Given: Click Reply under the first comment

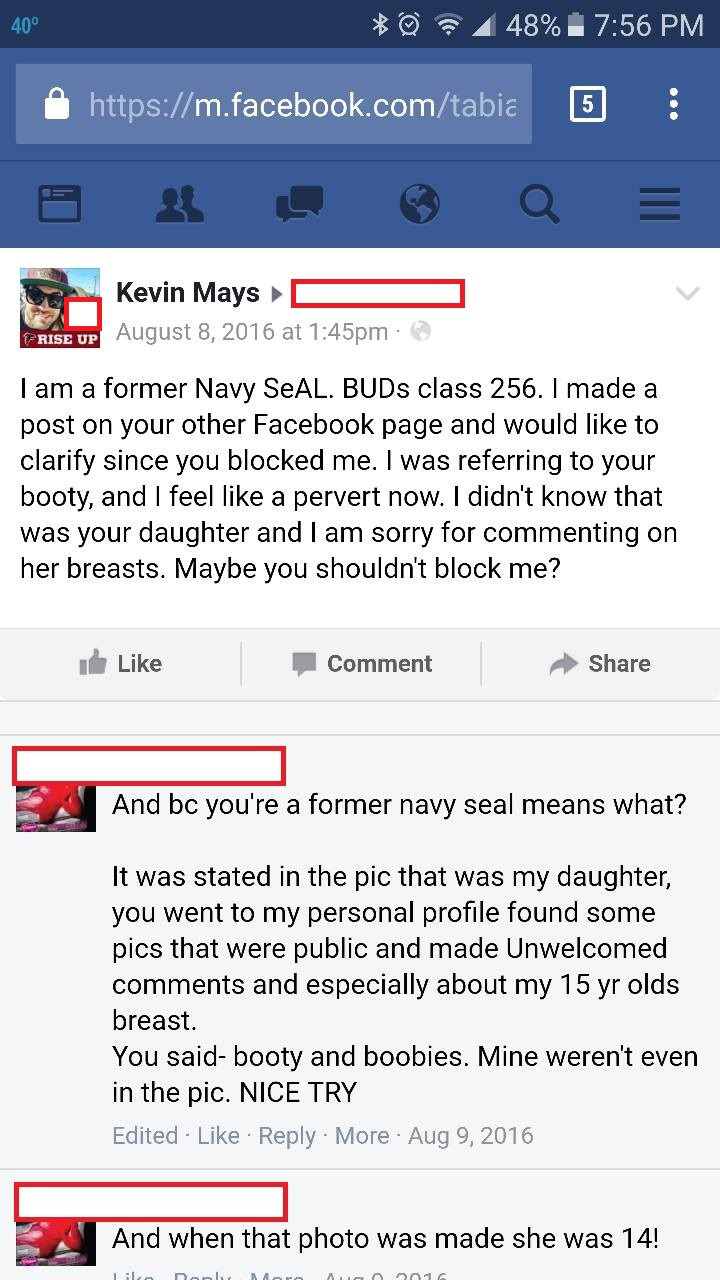Looking at the screenshot, I should point(287,1136).
